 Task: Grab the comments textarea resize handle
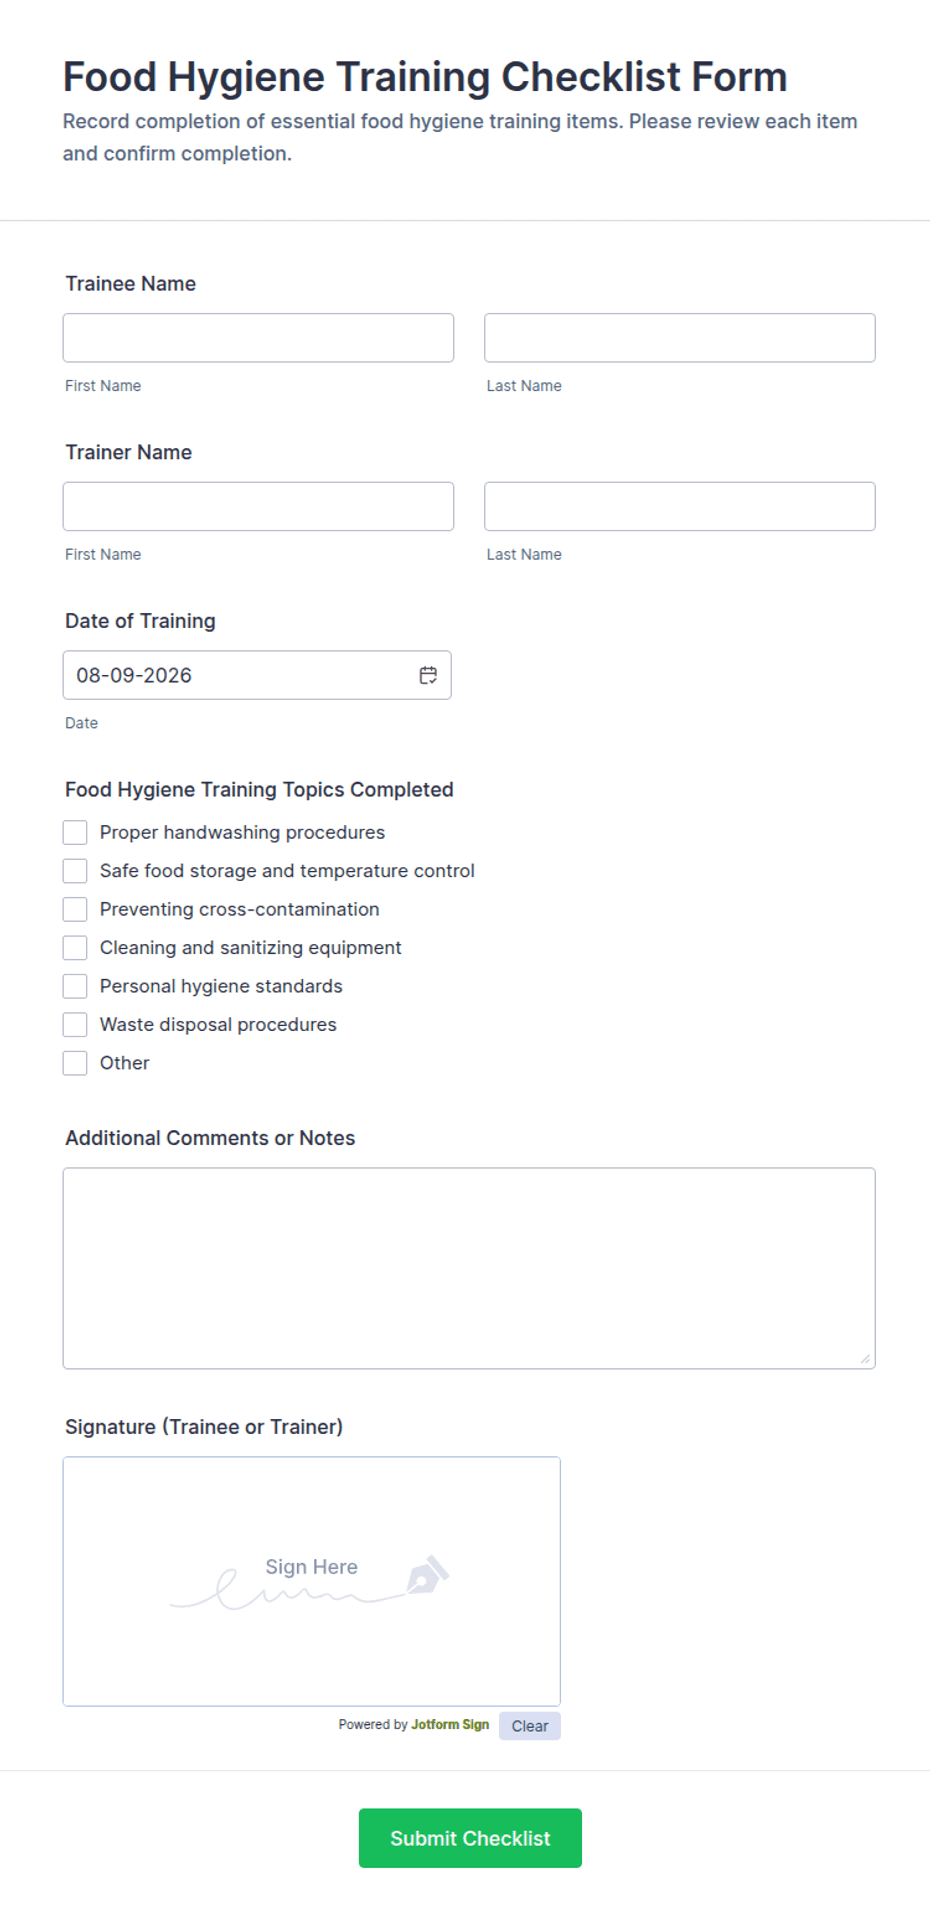pos(865,1358)
